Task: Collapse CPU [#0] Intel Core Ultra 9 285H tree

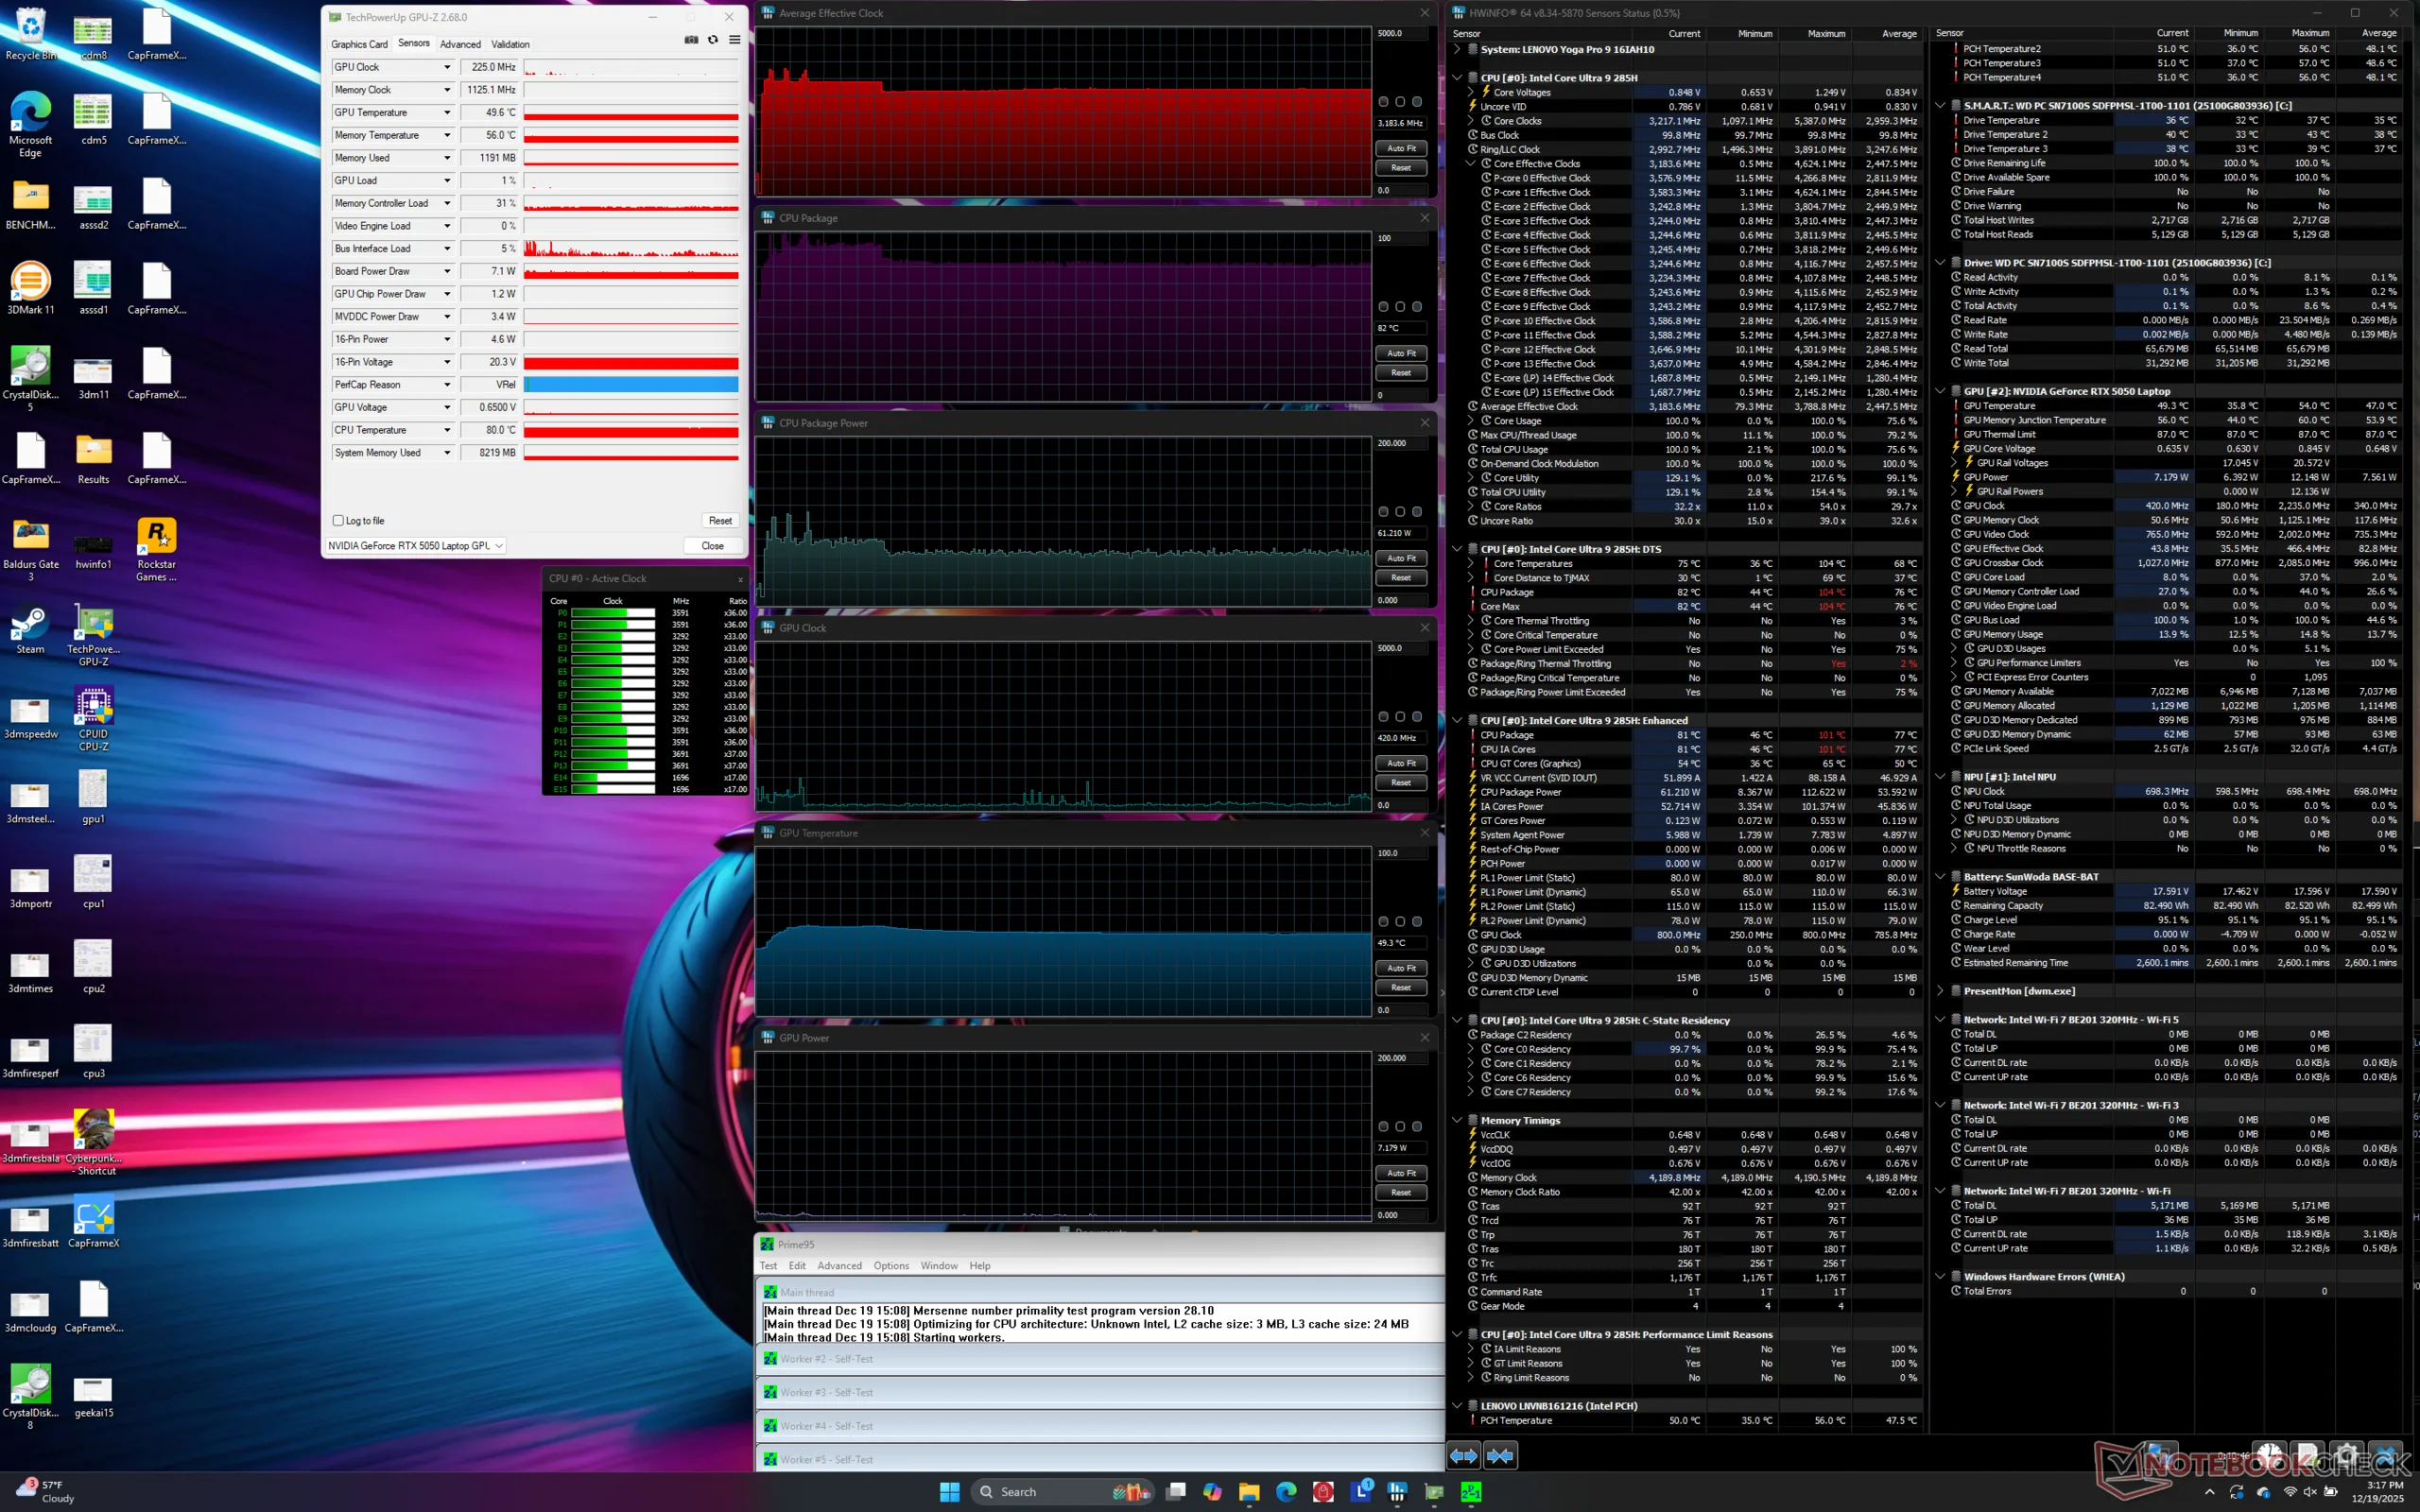Action: (1457, 78)
